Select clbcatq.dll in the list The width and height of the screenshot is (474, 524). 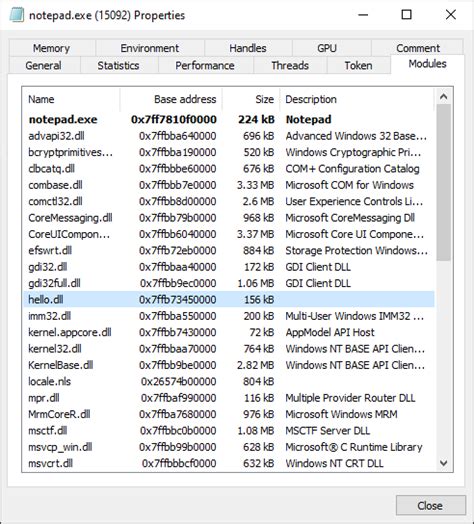pyautogui.click(x=229, y=169)
